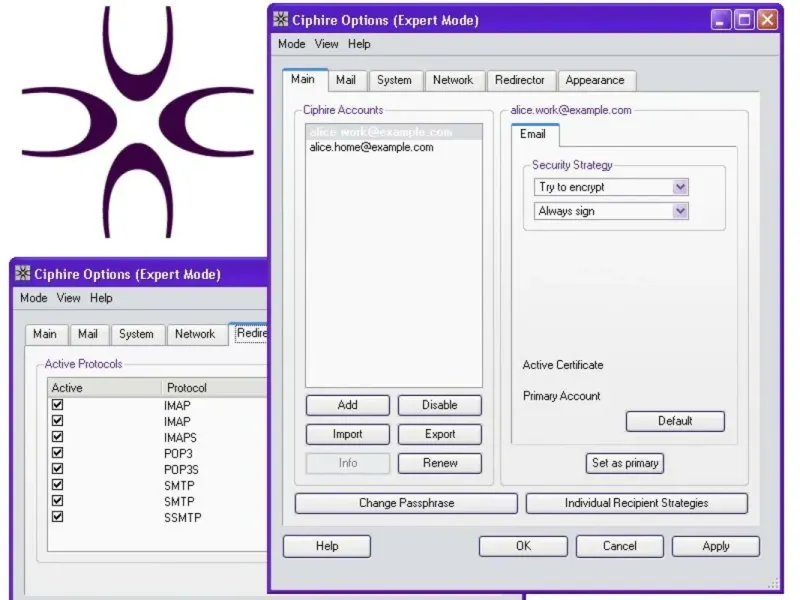The image size is (800, 600).
Task: Click the Protocol column header
Action: tap(214, 388)
